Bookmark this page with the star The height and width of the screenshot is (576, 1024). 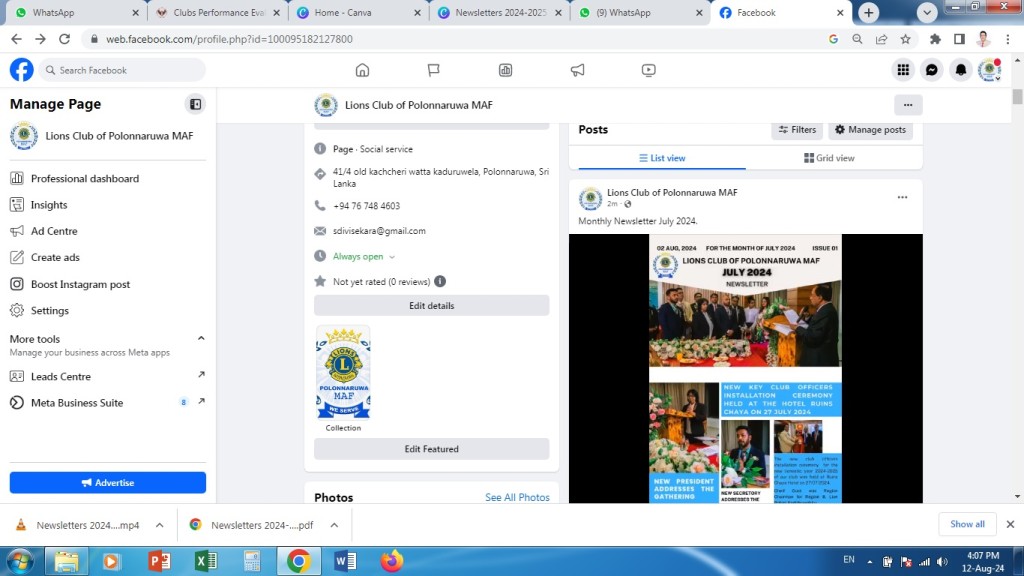pos(905,39)
